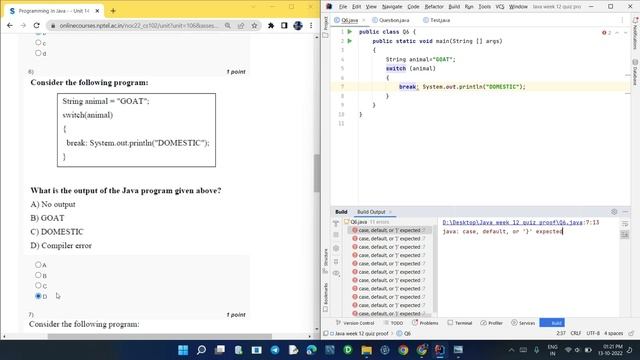The image size is (640, 360).
Task: Show hidden system tray icons chevron
Action: tap(511, 350)
